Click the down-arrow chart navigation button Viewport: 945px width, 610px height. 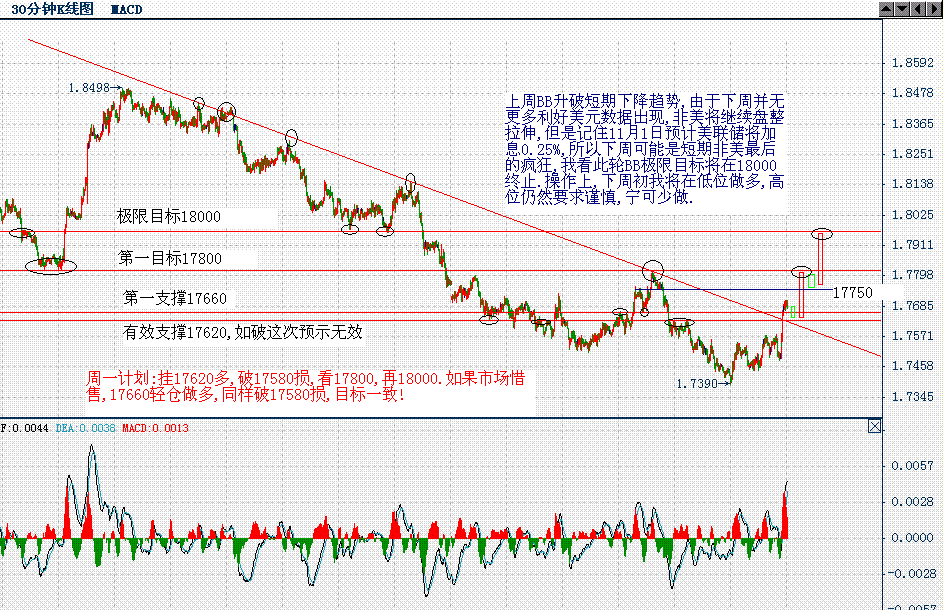point(902,8)
